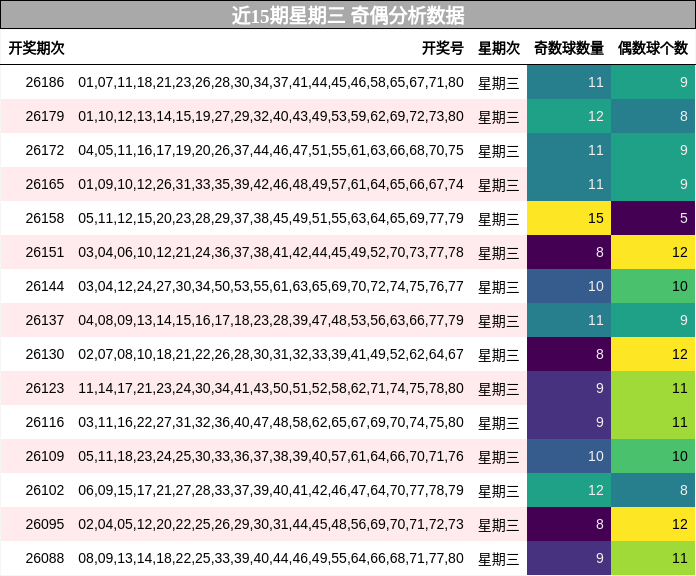Select draw period 26158
The width and height of the screenshot is (696, 576).
[44, 218]
